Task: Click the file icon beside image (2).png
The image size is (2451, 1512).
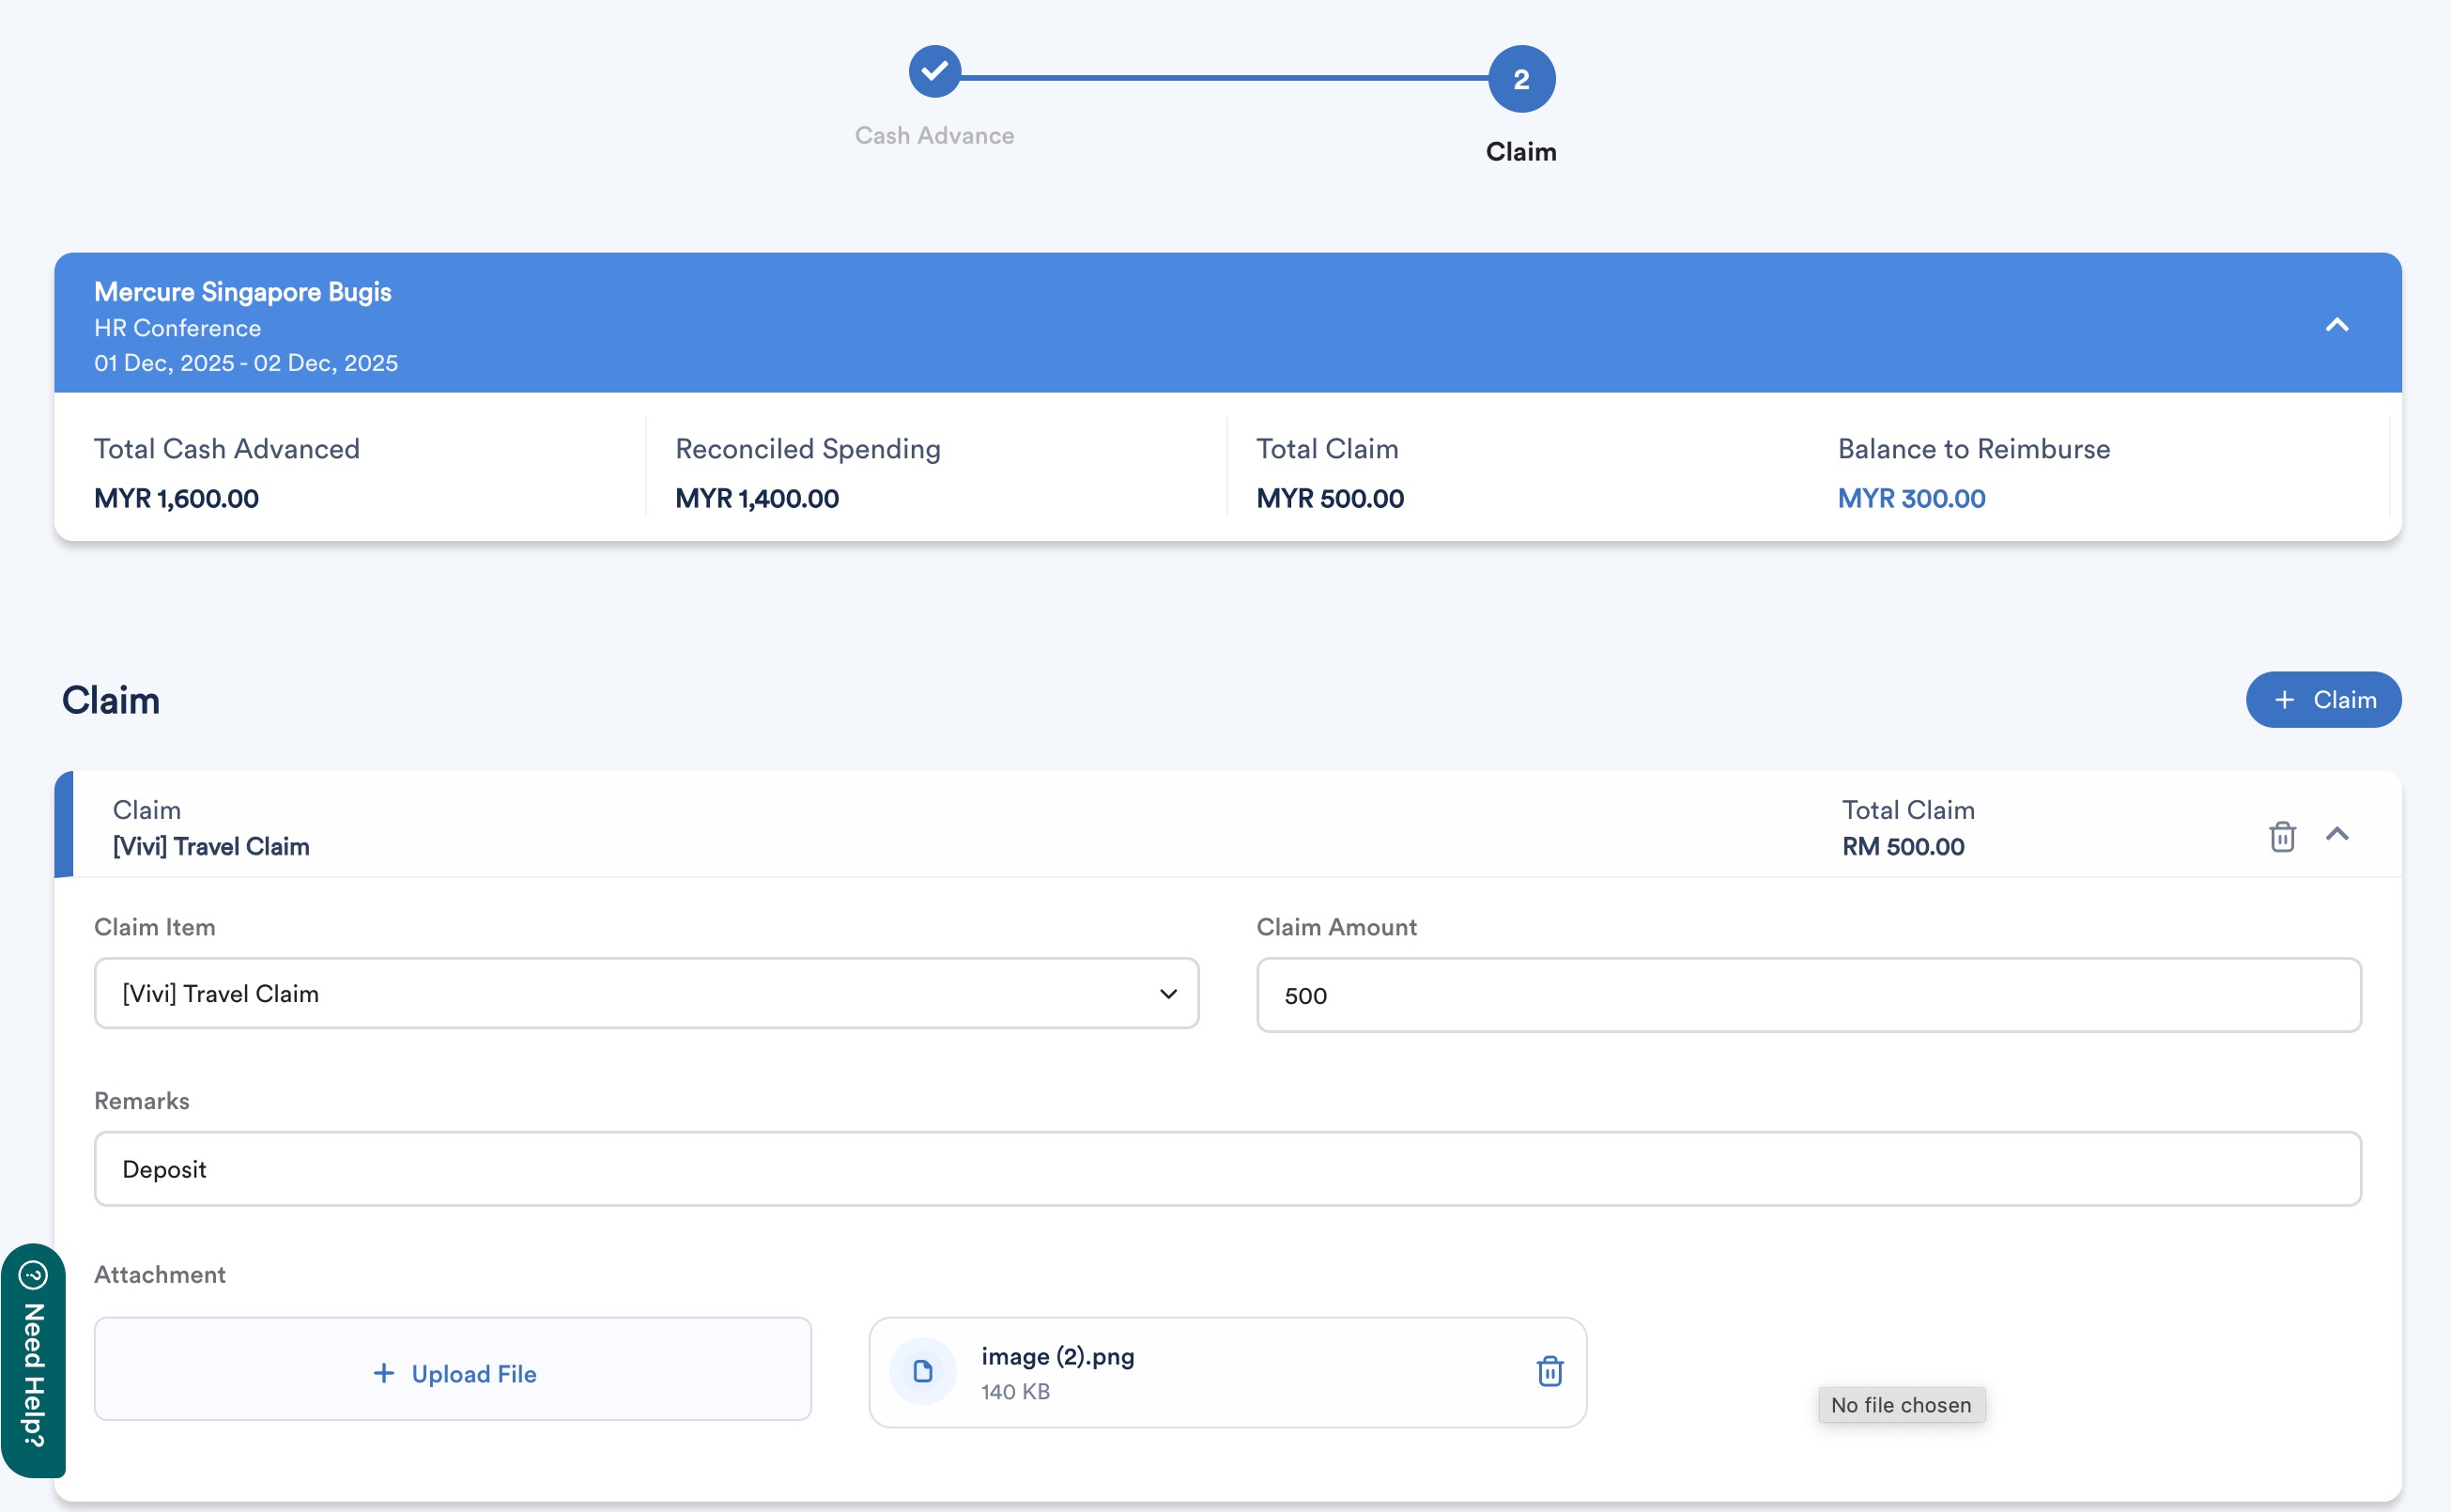Action: (922, 1371)
